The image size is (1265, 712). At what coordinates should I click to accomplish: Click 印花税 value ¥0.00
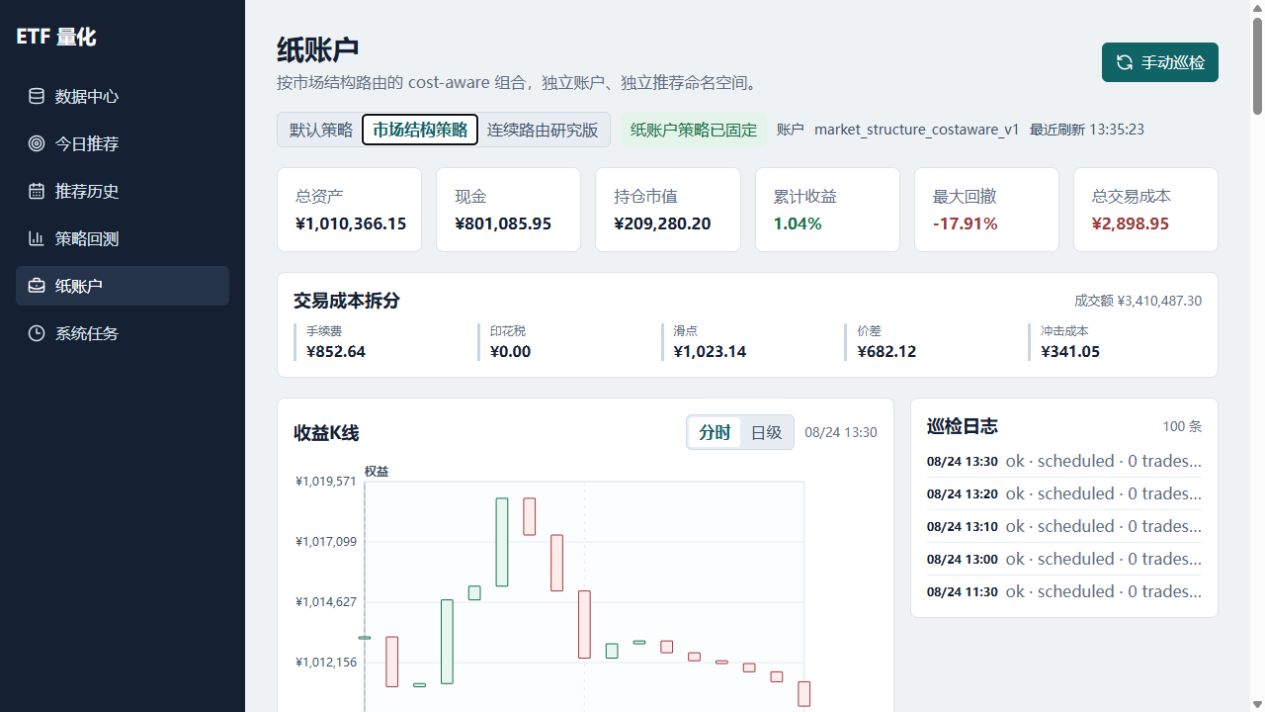click(510, 352)
